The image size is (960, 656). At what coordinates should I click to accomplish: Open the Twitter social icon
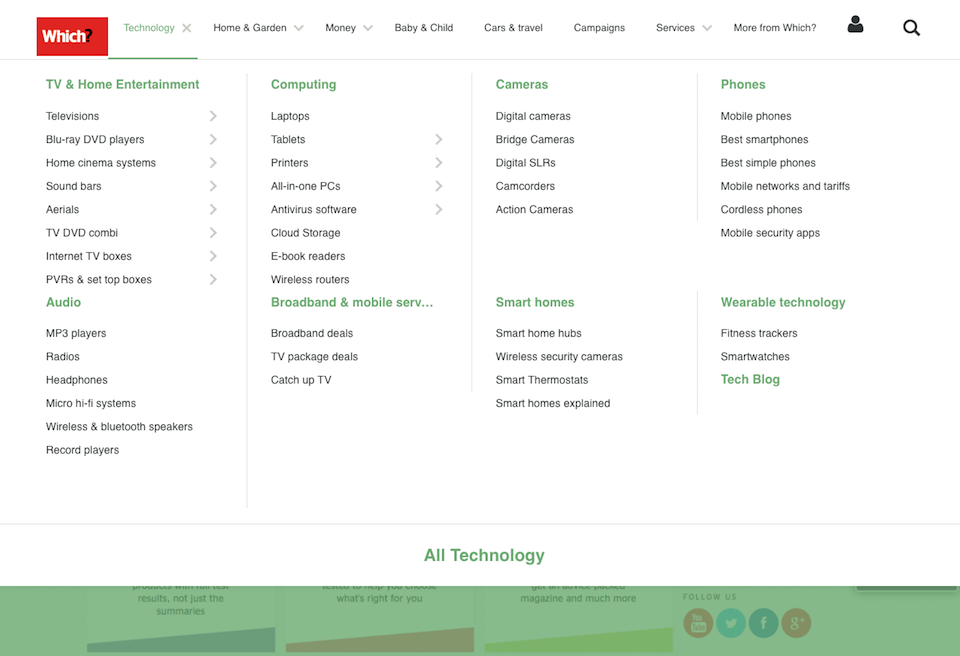coord(731,623)
